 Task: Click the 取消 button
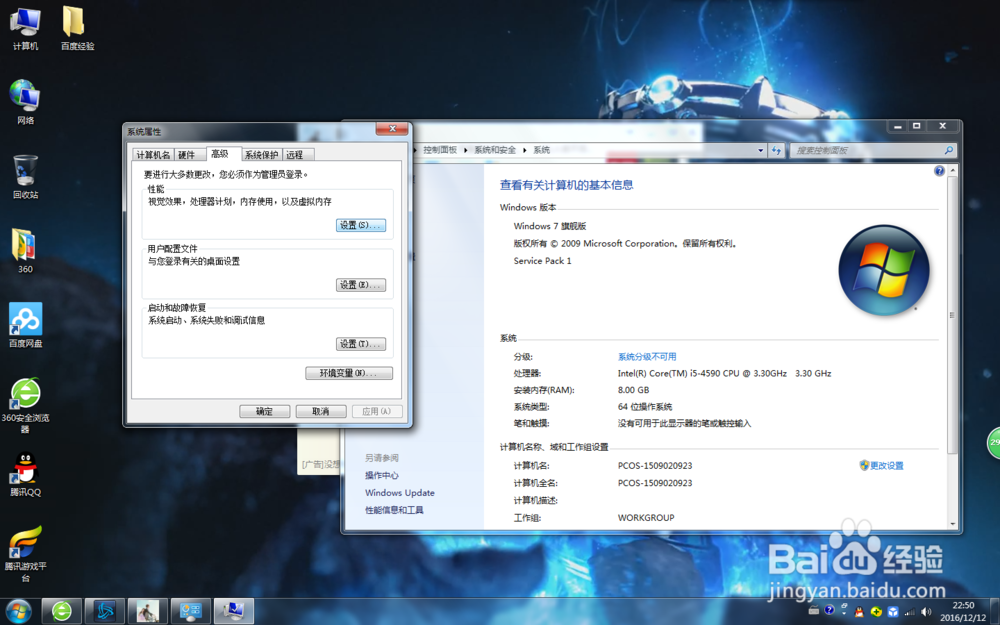click(x=321, y=411)
